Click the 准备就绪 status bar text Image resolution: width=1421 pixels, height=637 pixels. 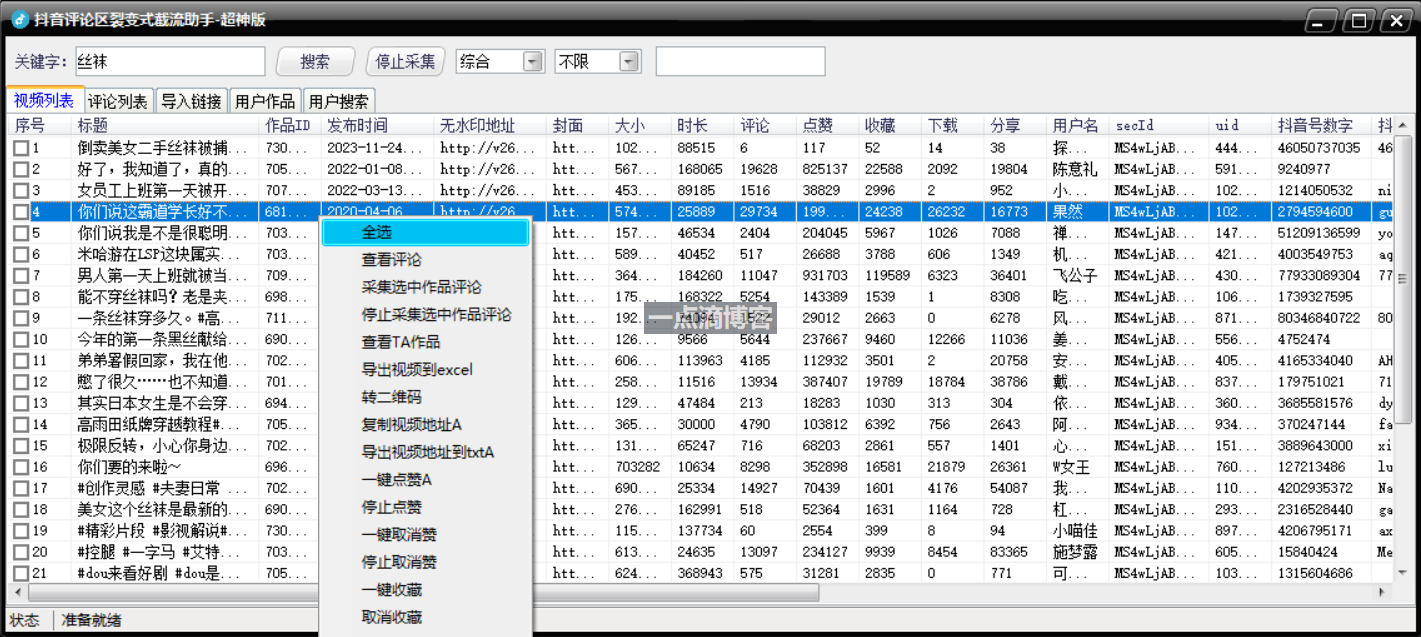click(92, 620)
